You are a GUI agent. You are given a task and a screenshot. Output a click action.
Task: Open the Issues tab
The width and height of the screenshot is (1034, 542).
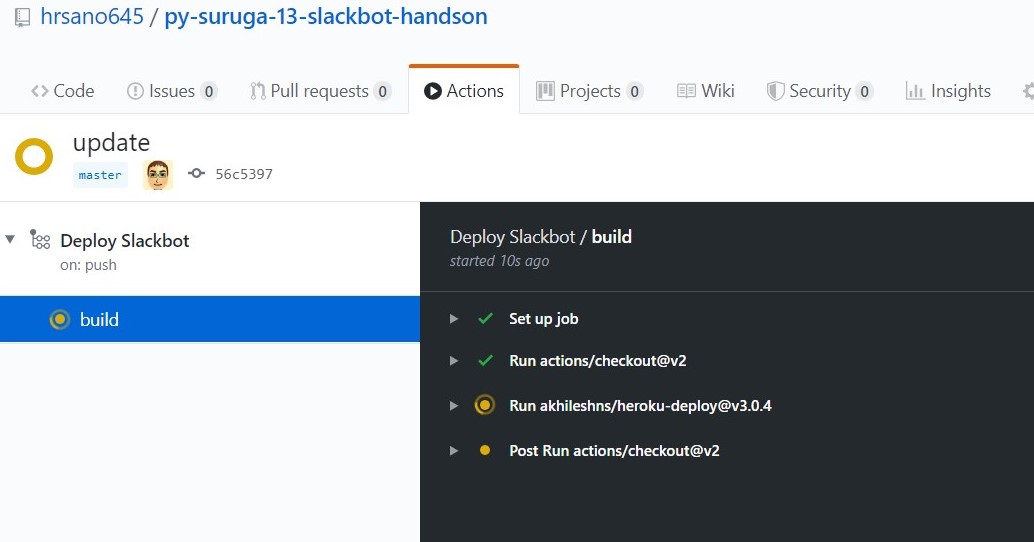coord(171,91)
